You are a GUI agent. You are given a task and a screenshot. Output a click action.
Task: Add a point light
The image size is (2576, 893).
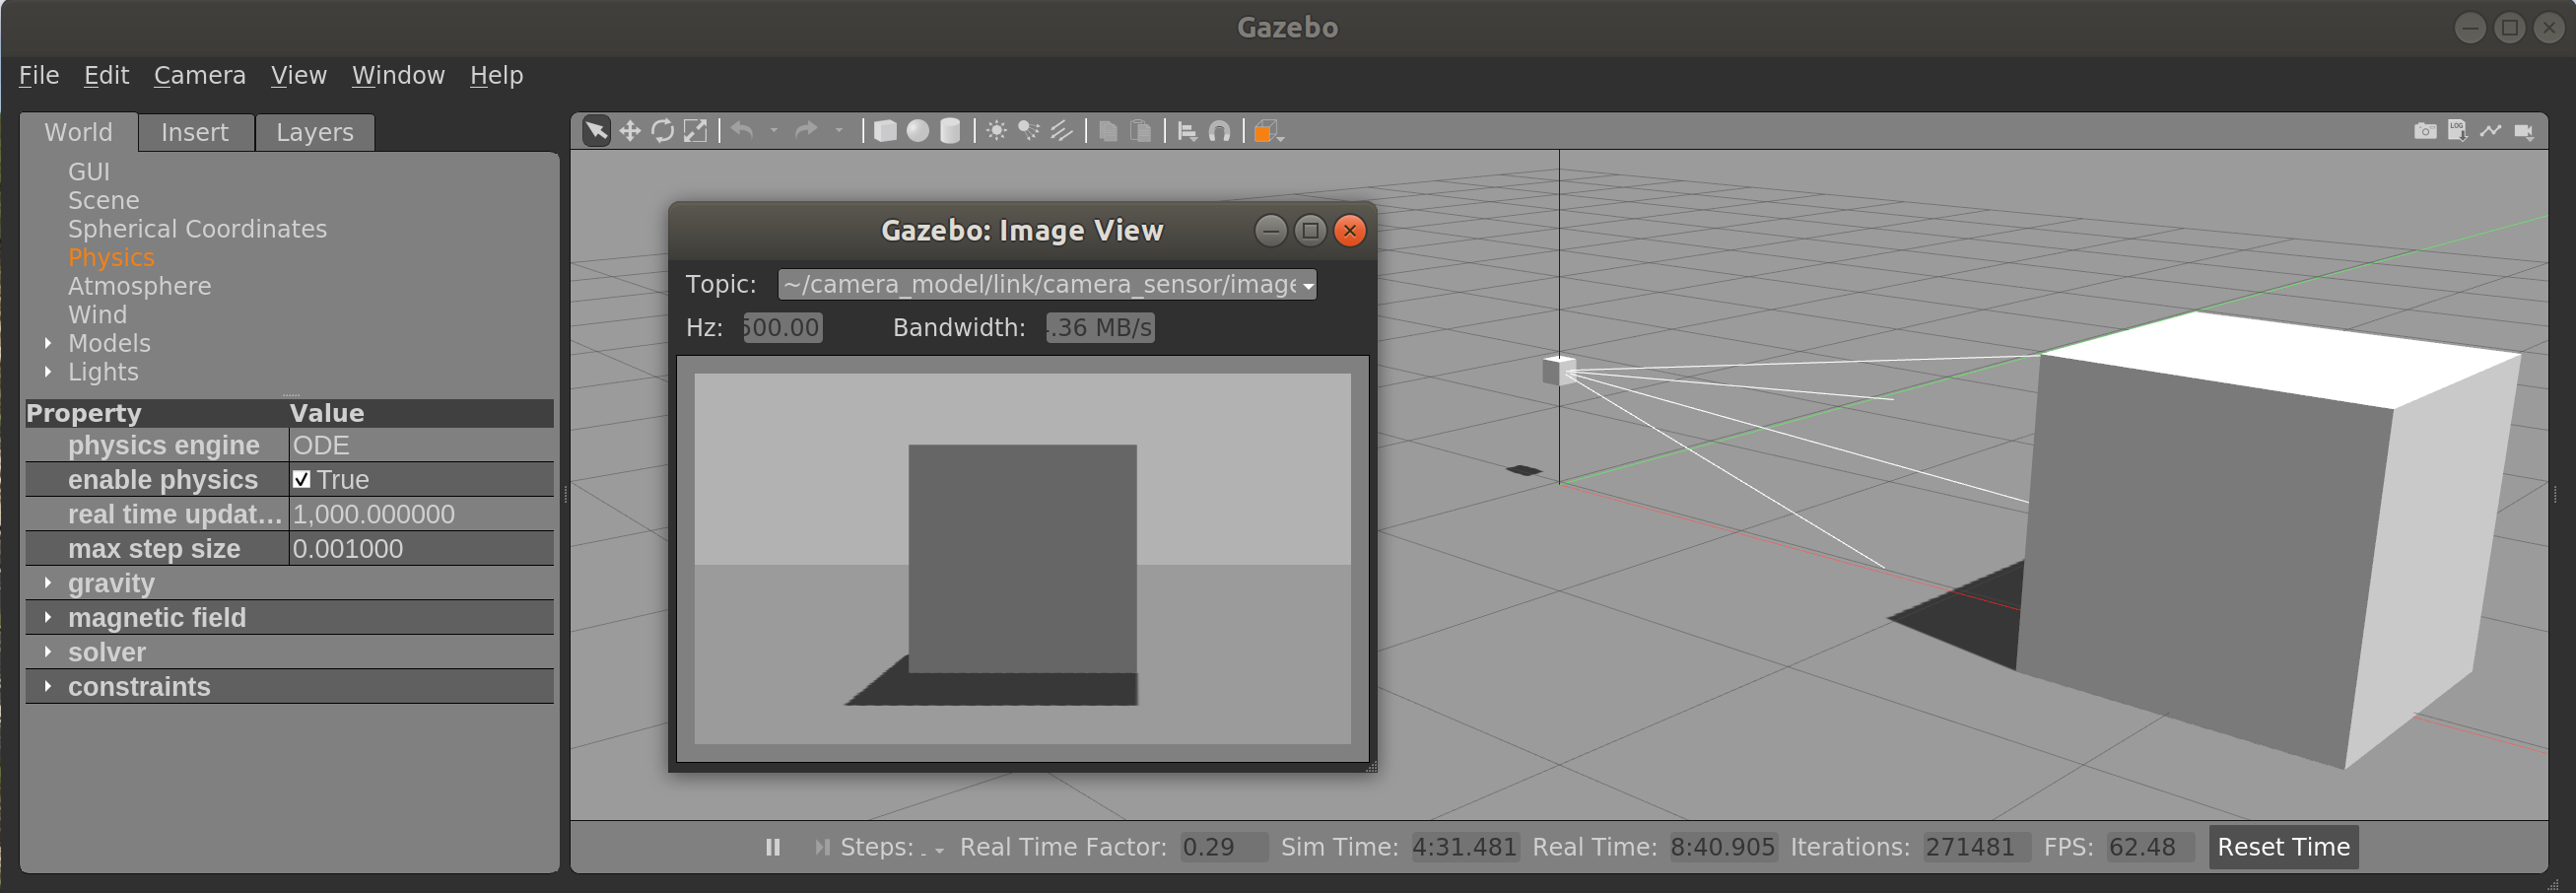click(996, 131)
